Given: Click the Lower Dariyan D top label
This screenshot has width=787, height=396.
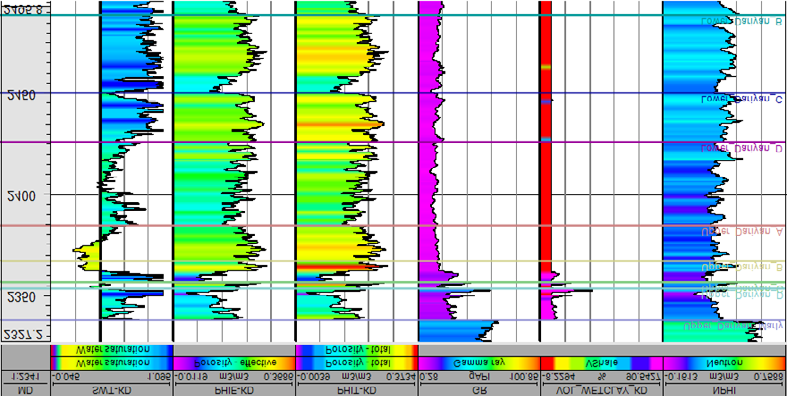Looking at the screenshot, I should tap(741, 149).
